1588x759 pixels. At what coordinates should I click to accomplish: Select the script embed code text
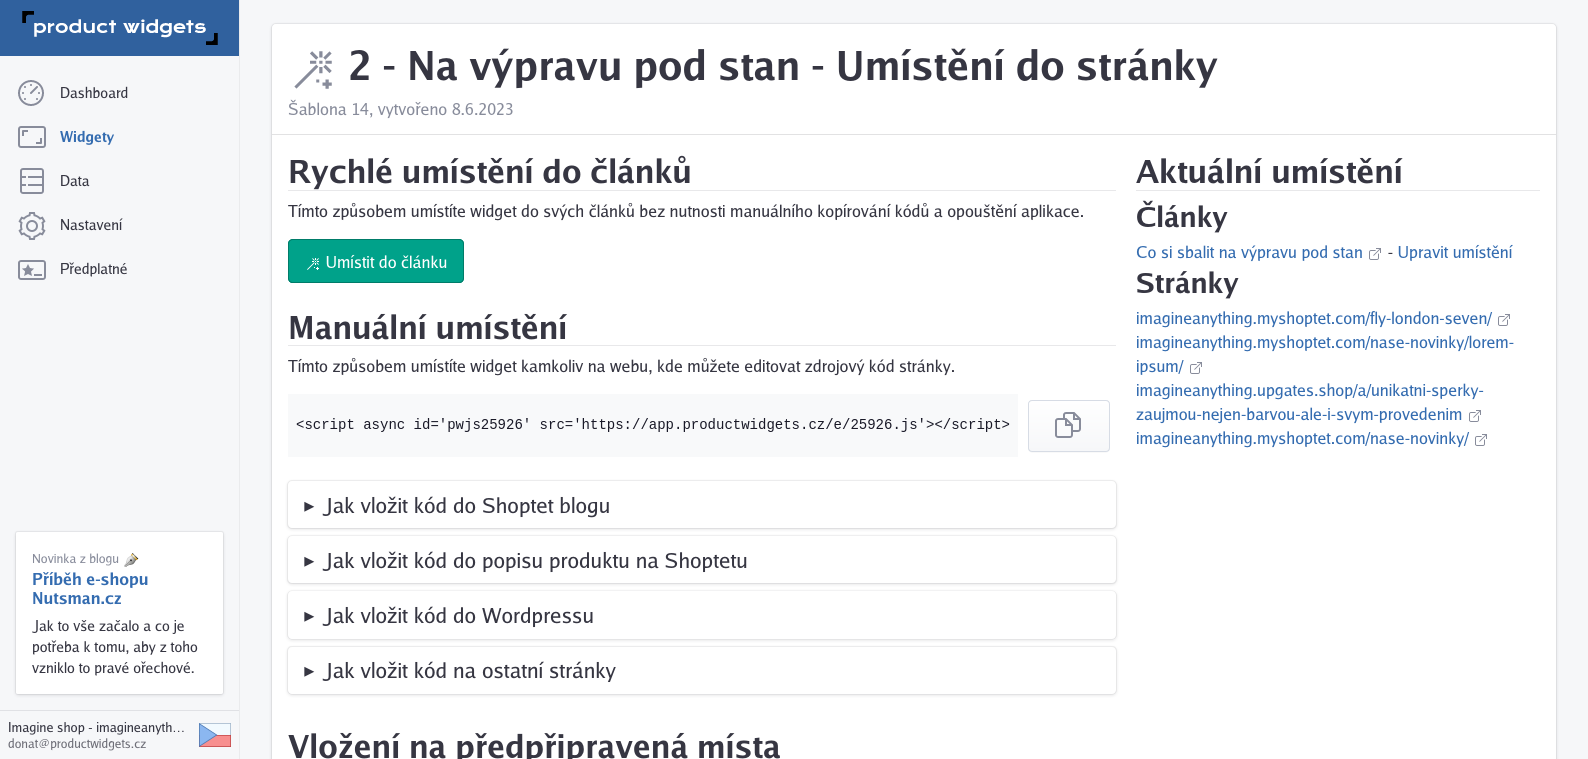coord(653,425)
